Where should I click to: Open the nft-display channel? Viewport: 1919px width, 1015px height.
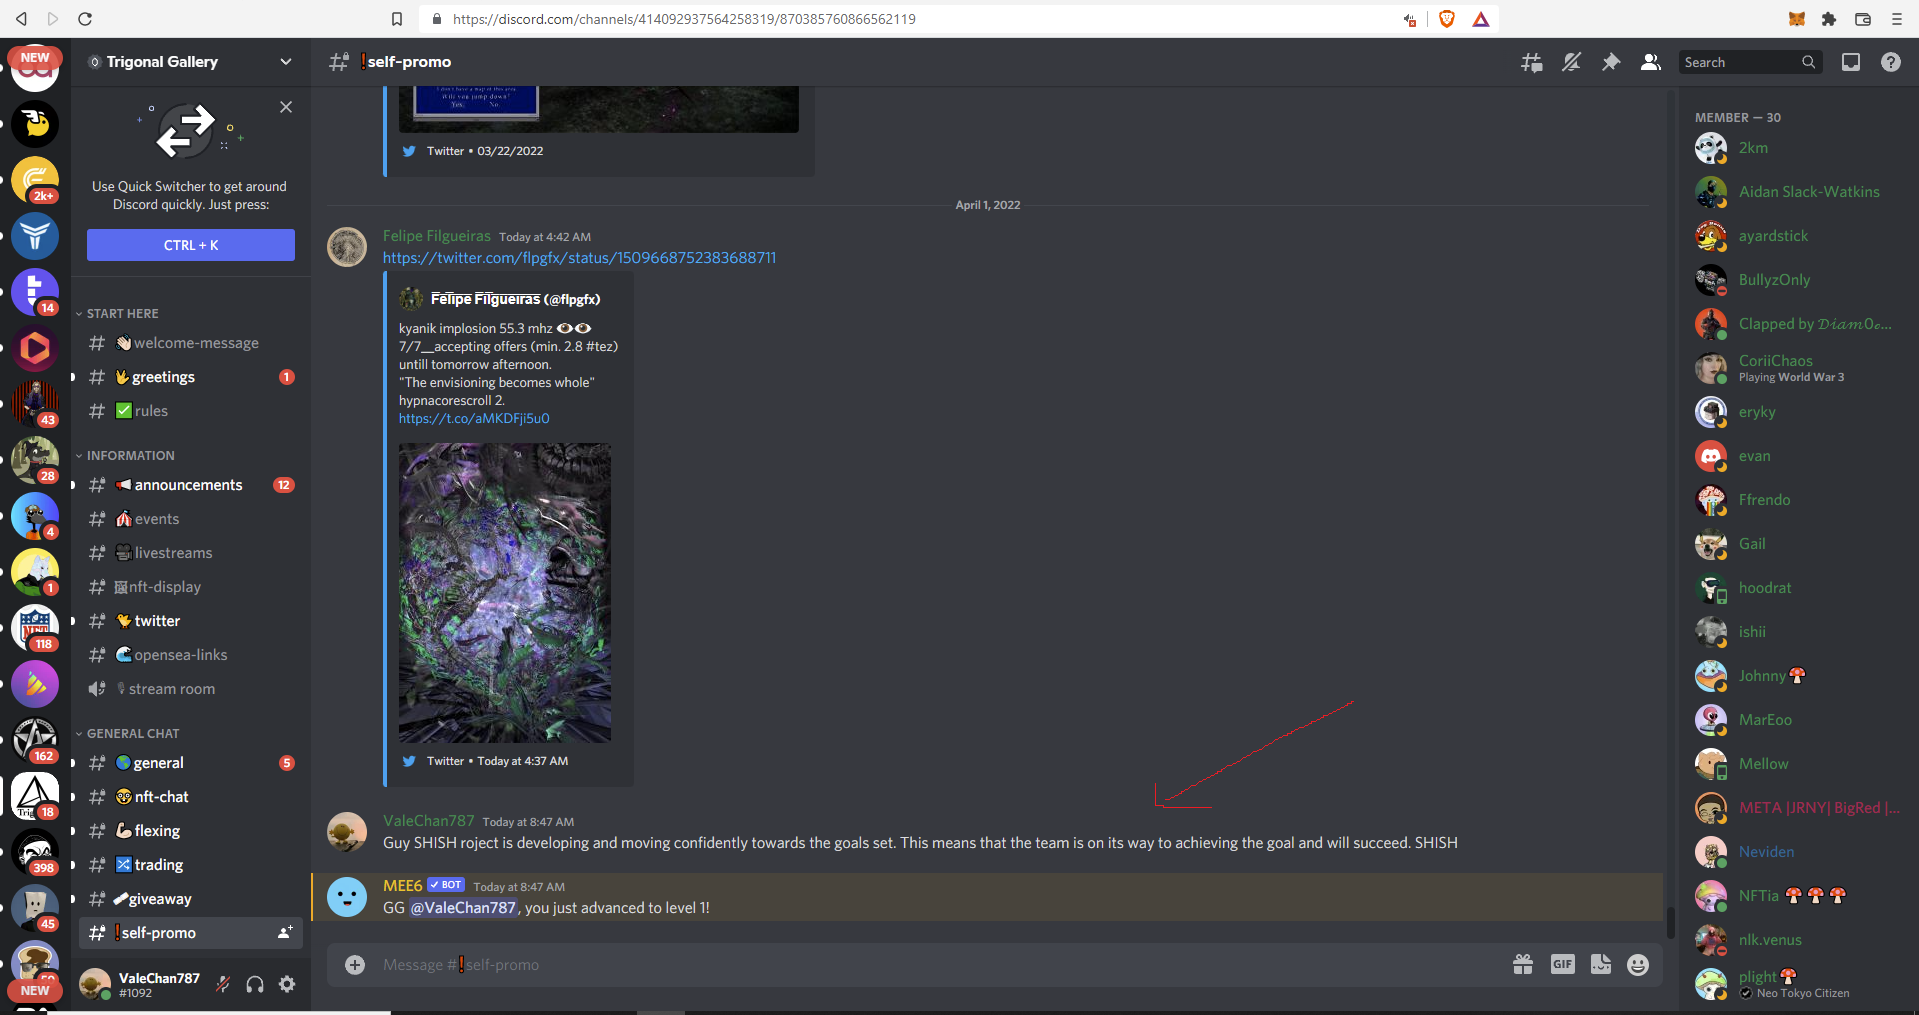tap(190, 587)
